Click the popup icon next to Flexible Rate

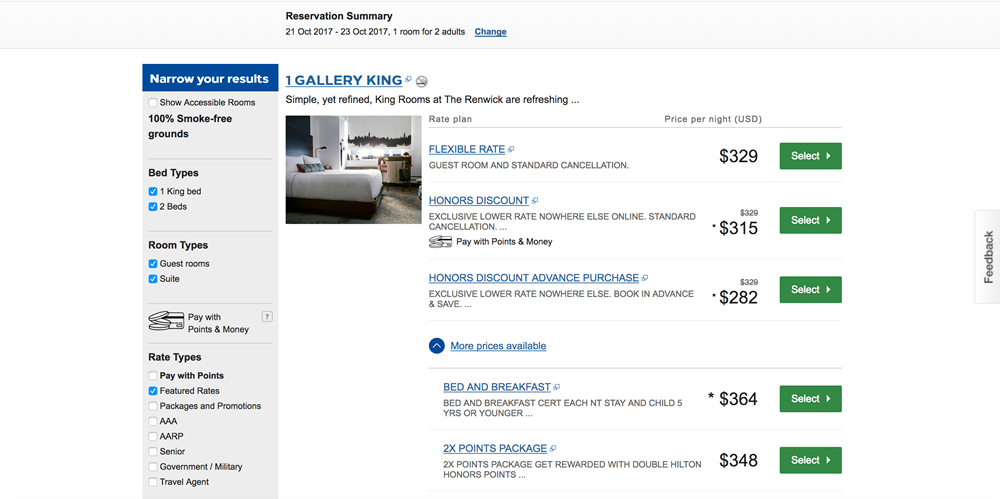tap(511, 150)
